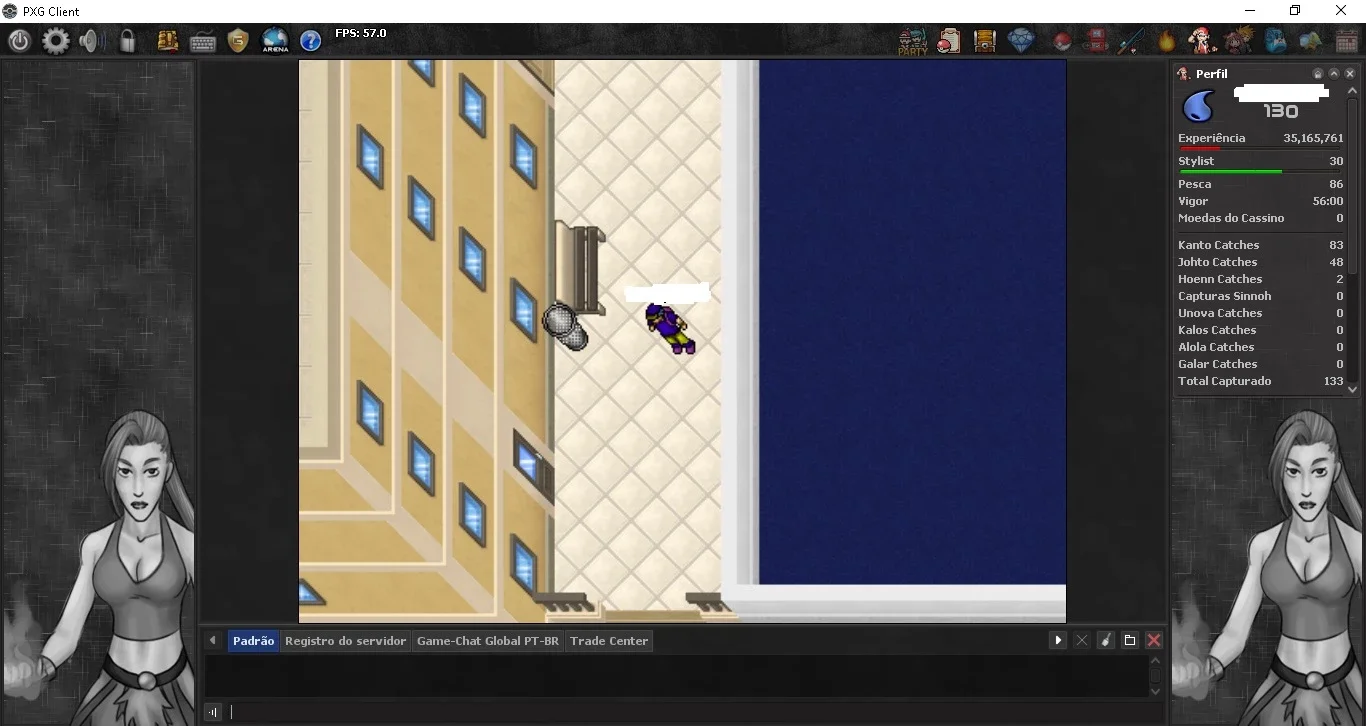Focus the chat message input field
1366x726 pixels.
click(x=695, y=712)
